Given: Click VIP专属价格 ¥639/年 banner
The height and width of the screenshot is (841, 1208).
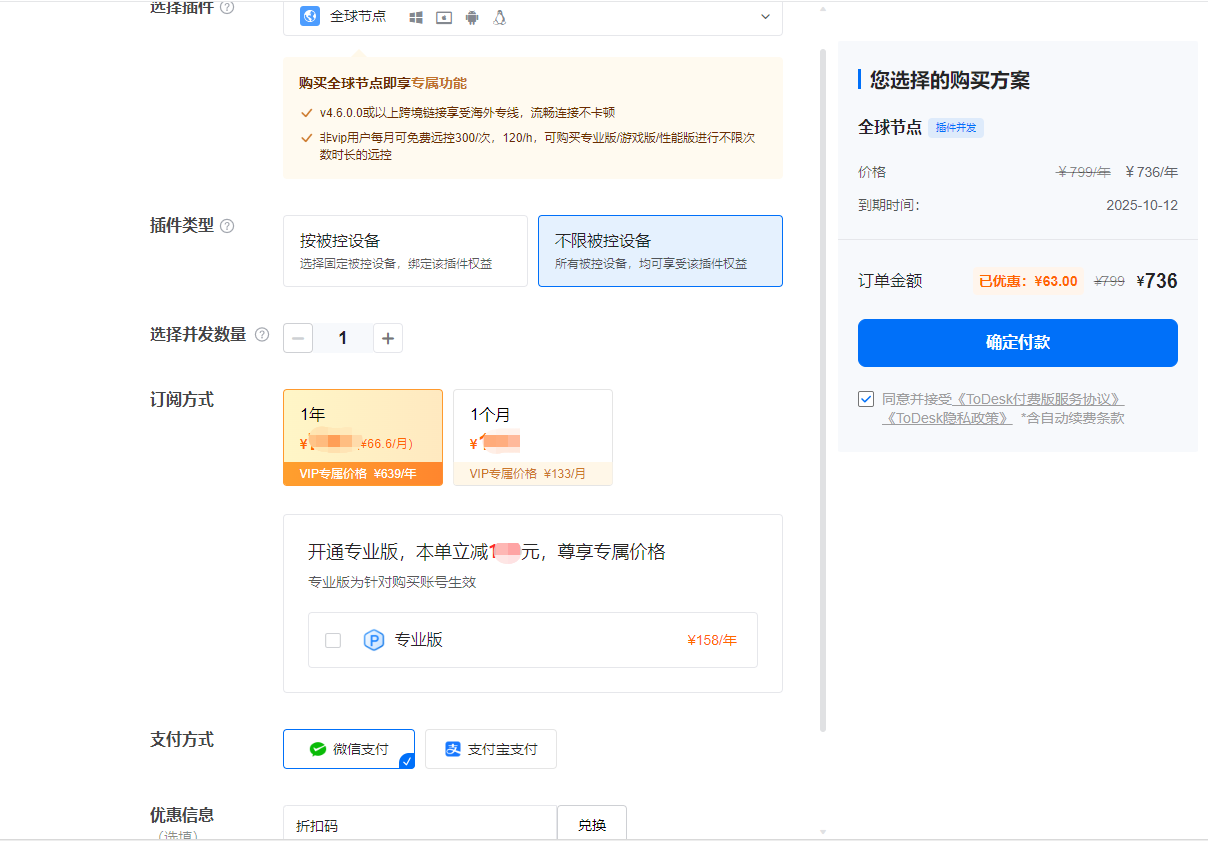Looking at the screenshot, I should coord(363,474).
